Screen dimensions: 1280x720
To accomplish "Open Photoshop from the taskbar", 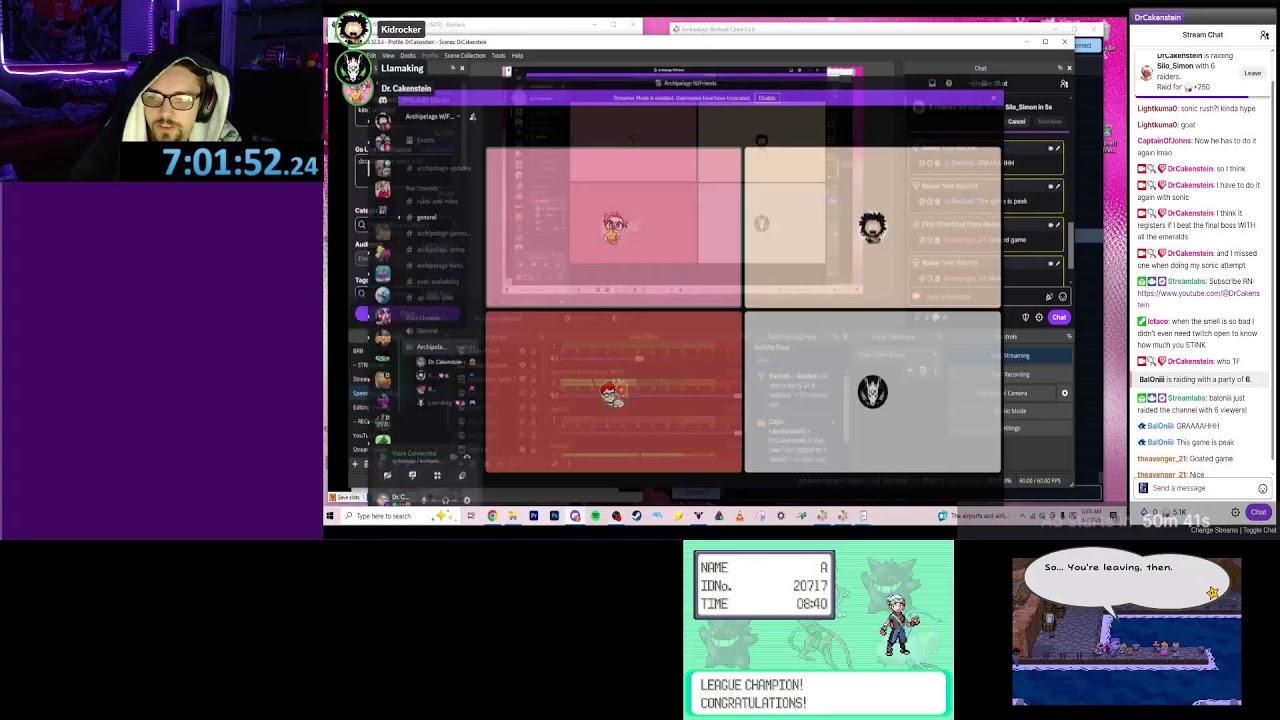I will pos(554,516).
